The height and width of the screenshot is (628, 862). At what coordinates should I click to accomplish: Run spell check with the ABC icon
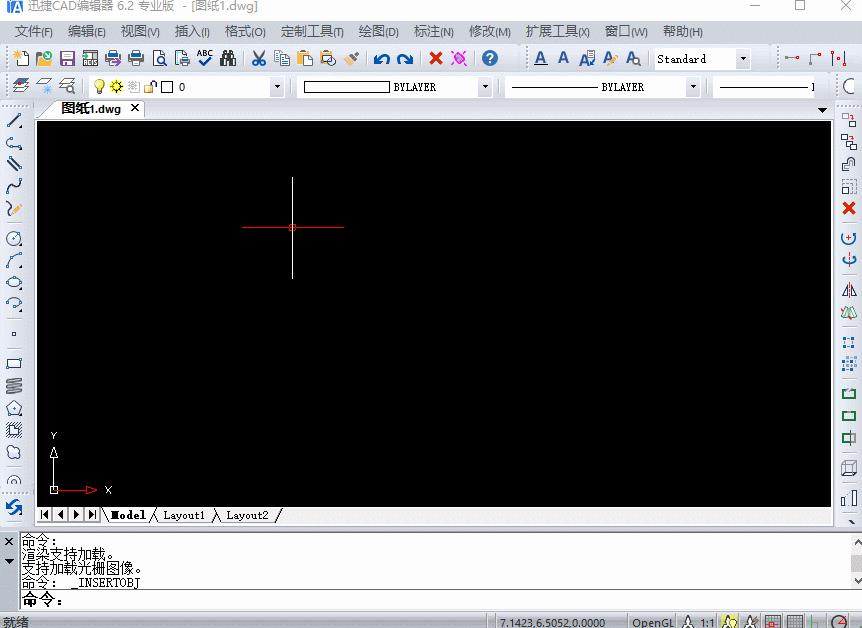click(x=205, y=58)
